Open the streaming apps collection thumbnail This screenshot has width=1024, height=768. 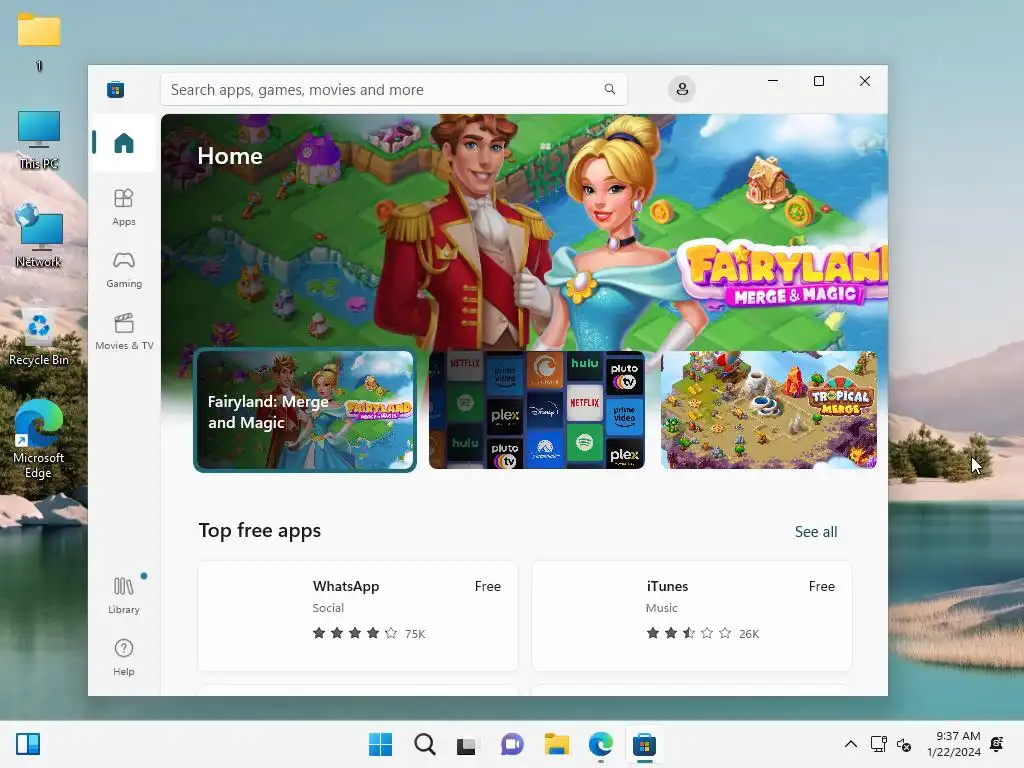click(537, 410)
